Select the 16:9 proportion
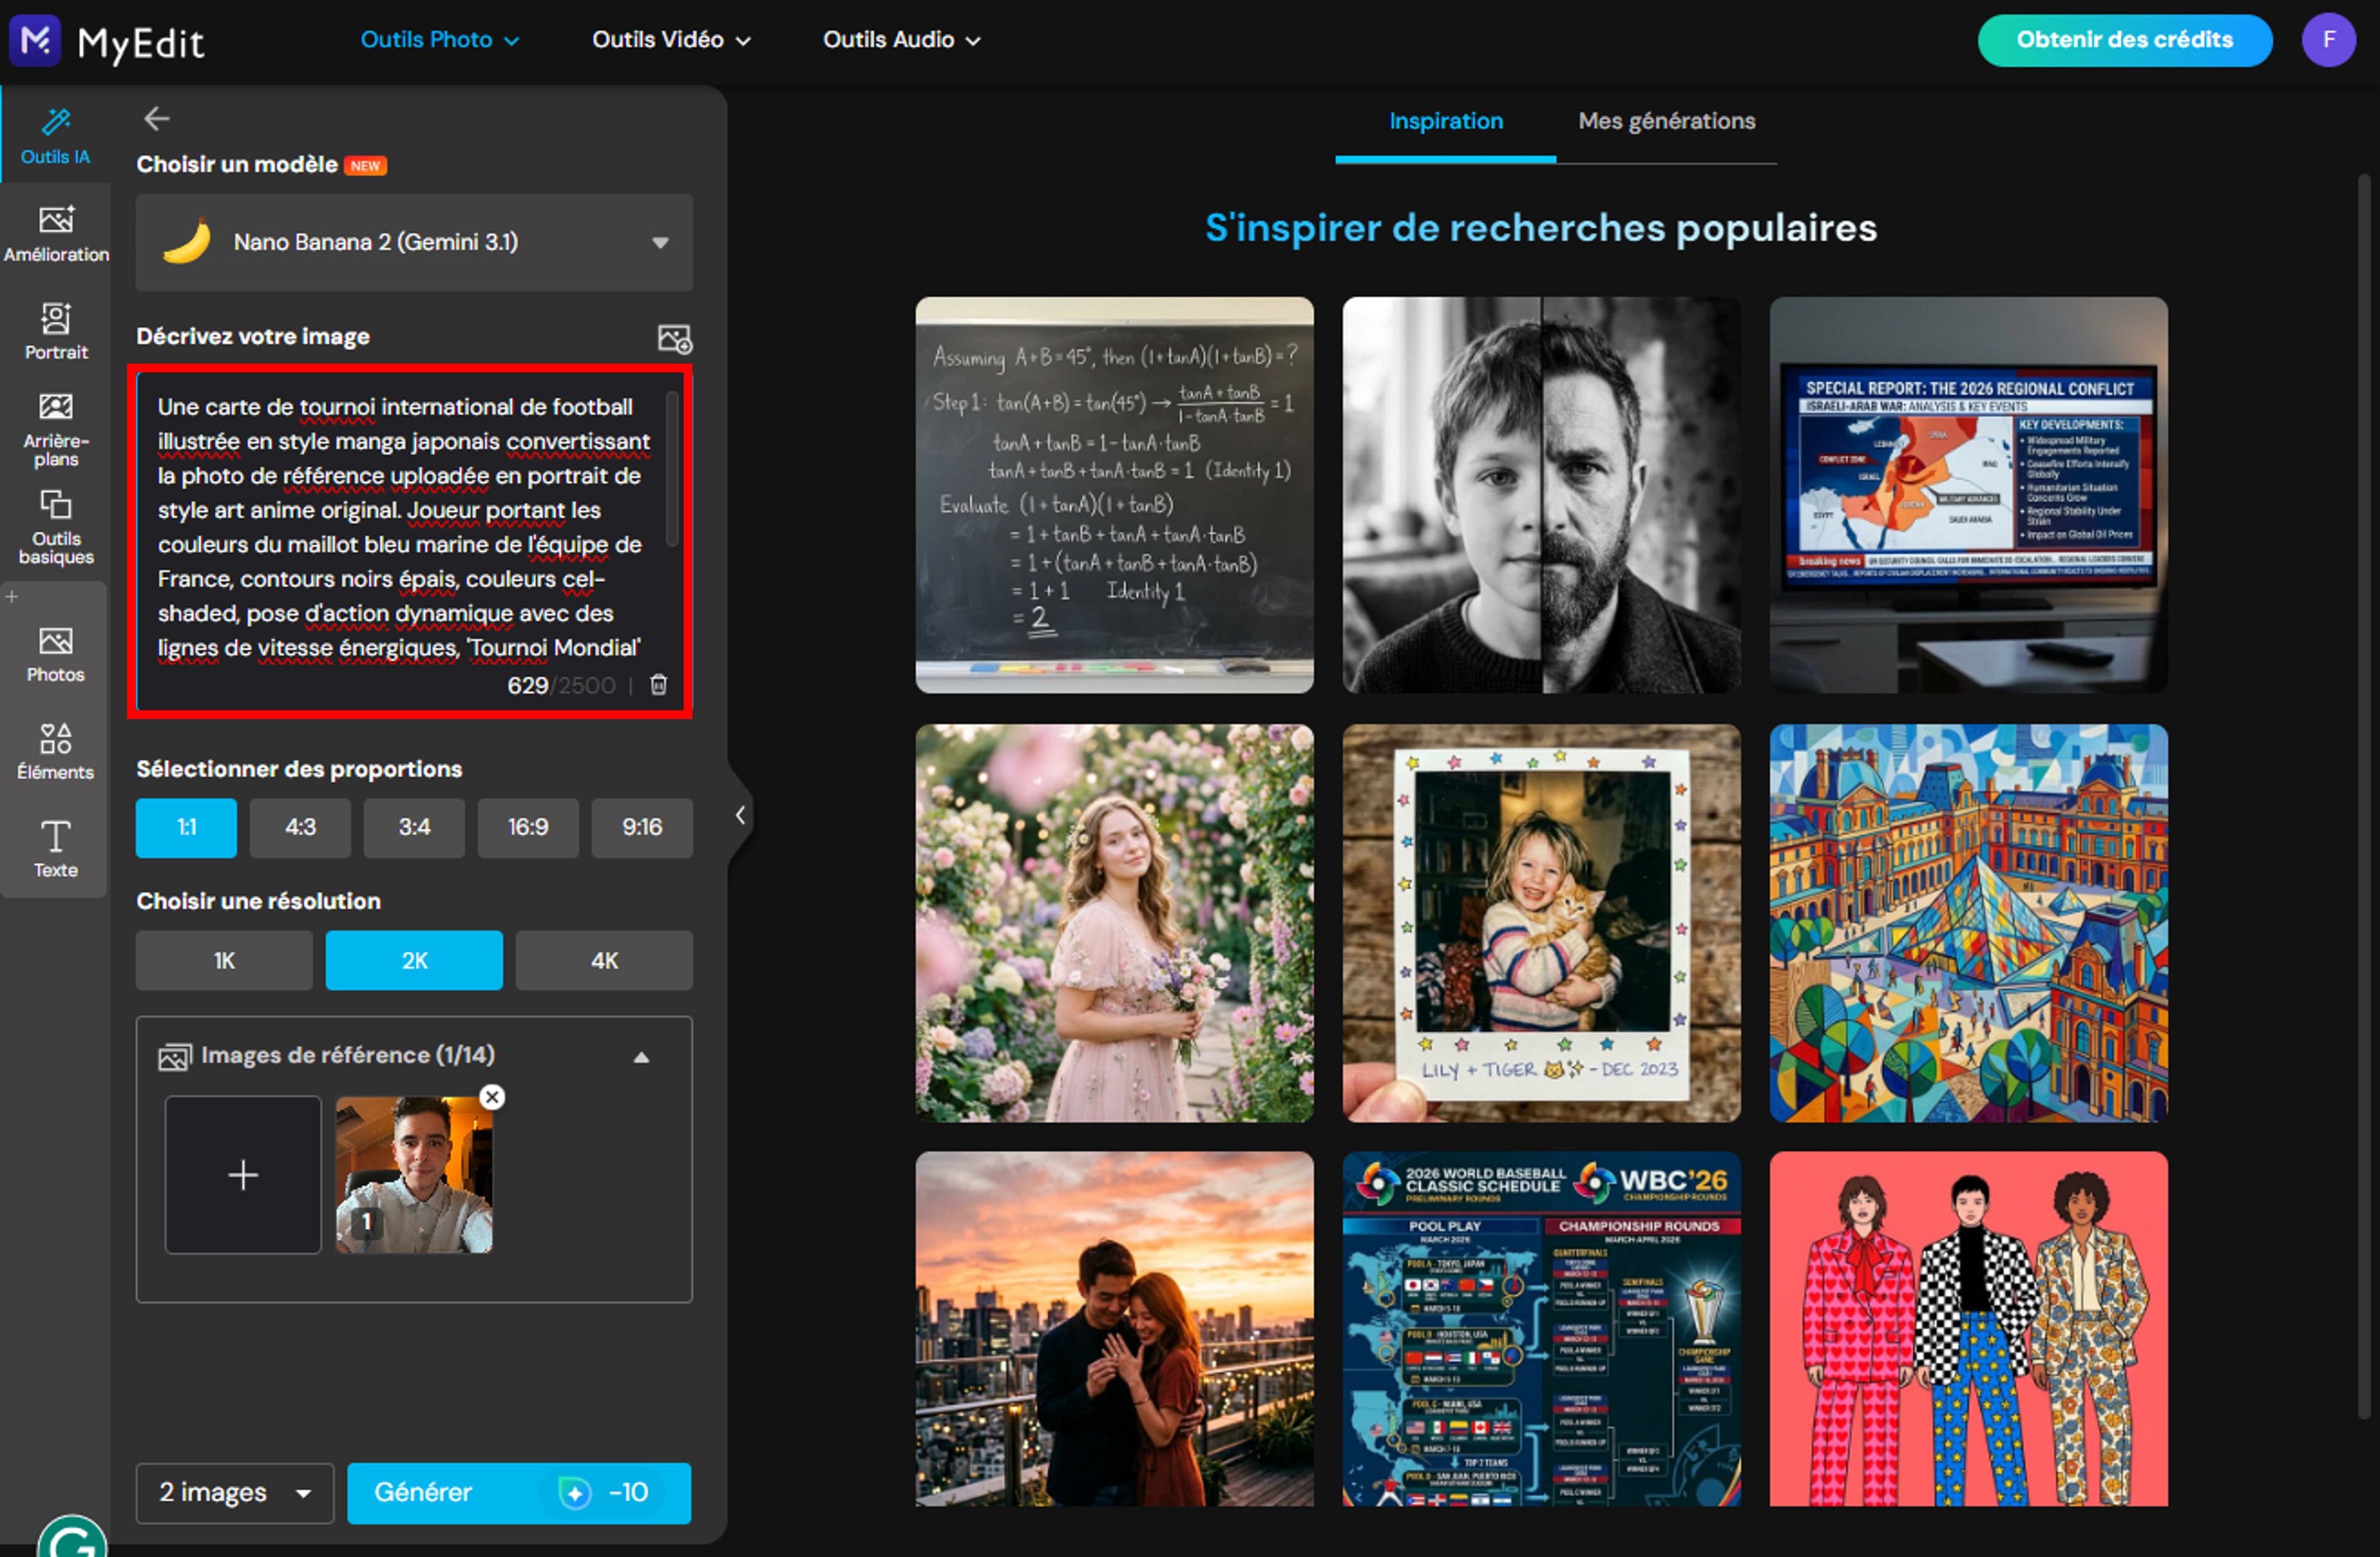2380x1557 pixels. pyautogui.click(x=528, y=828)
